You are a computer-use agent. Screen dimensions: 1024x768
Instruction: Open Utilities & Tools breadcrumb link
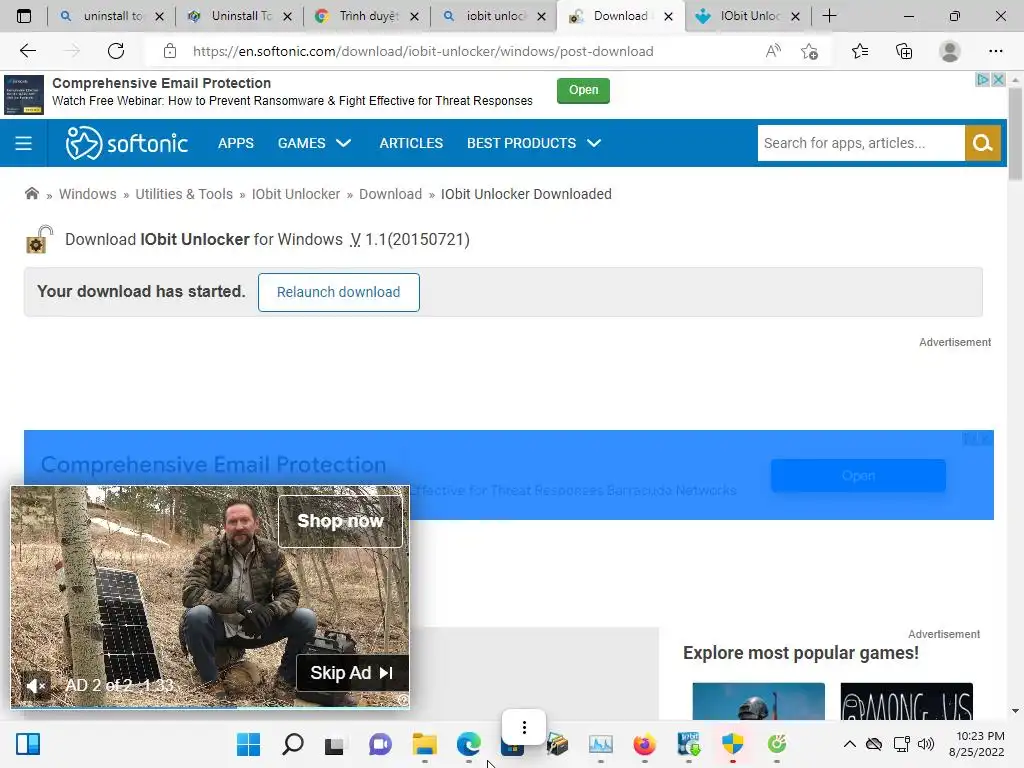[184, 194]
